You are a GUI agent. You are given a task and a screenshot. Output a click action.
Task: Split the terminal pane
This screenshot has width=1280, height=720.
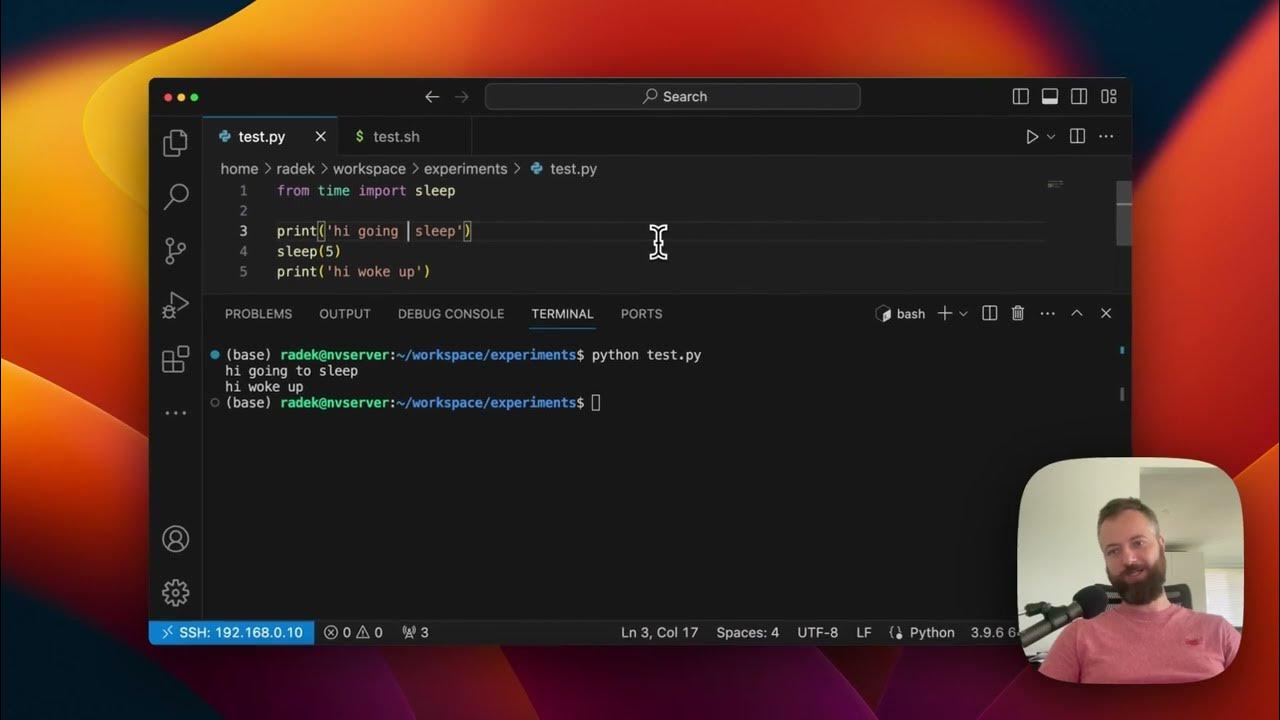click(990, 314)
